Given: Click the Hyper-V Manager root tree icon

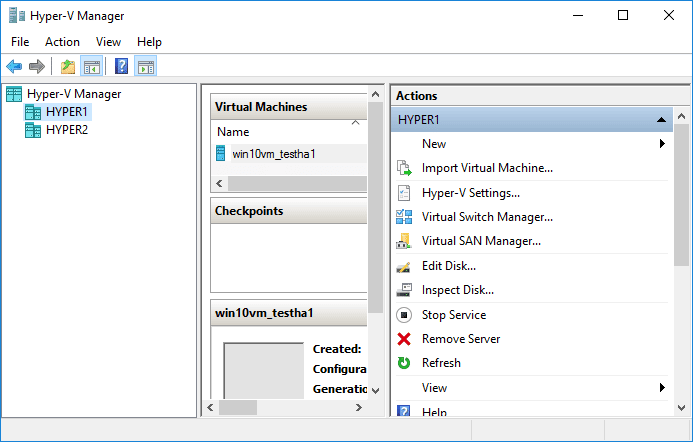Looking at the screenshot, I should point(14,94).
